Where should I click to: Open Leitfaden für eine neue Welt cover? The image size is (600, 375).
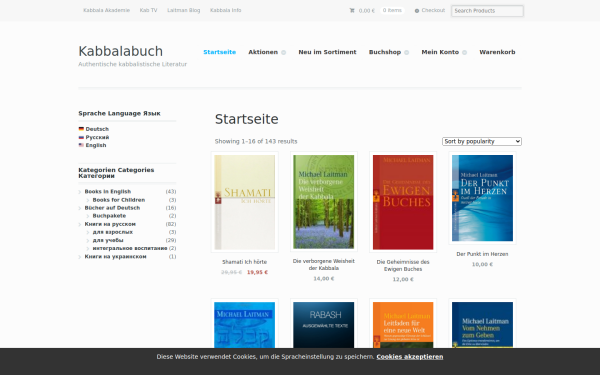(403, 324)
